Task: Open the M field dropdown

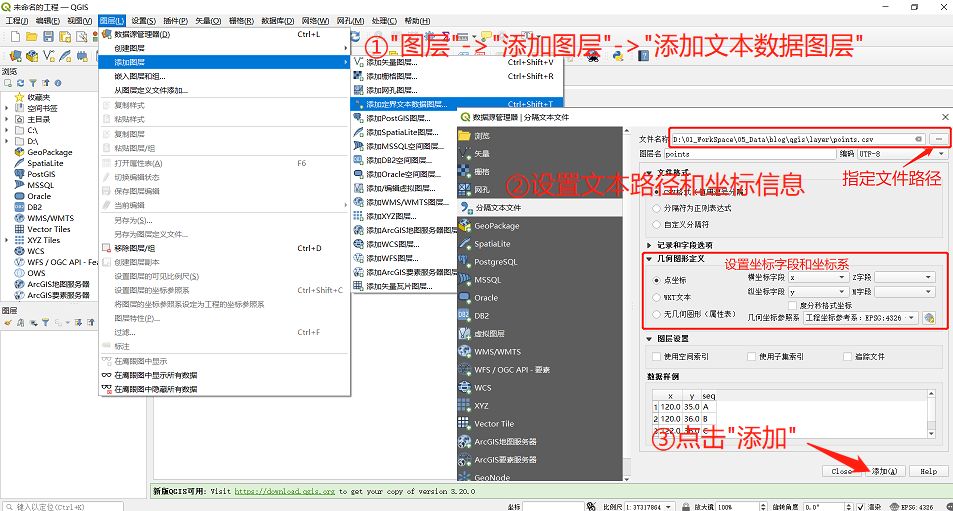Action: [x=904, y=292]
